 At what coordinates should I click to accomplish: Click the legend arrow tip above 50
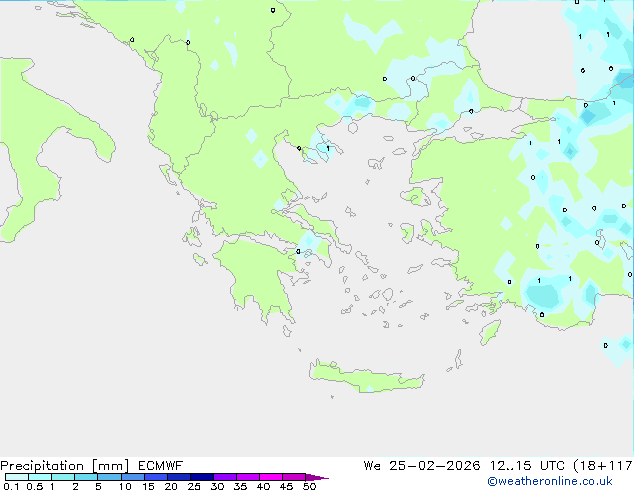click(x=317, y=477)
